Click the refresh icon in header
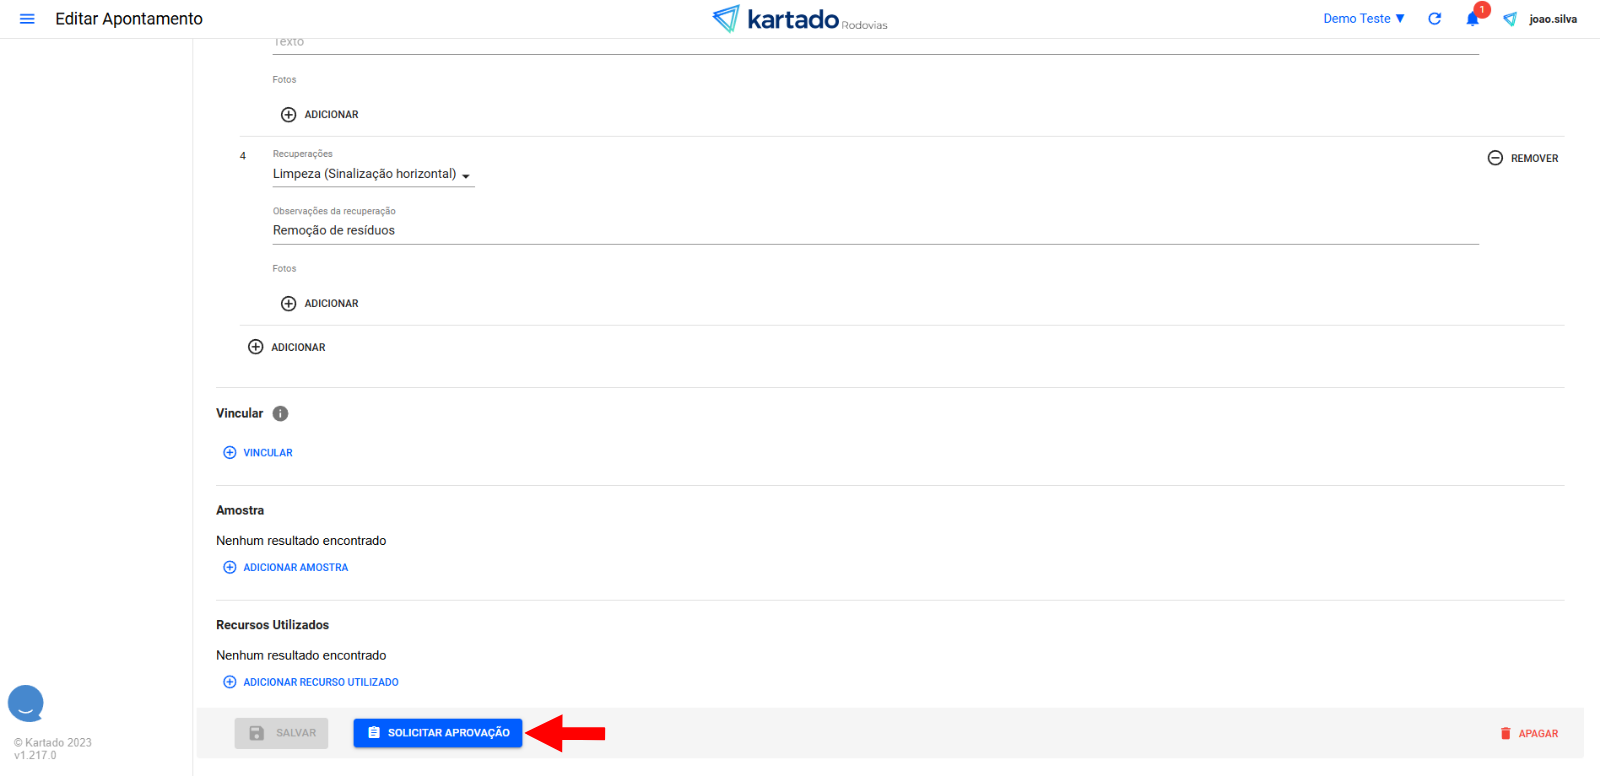Viewport: 1601px width, 777px height. pos(1434,19)
